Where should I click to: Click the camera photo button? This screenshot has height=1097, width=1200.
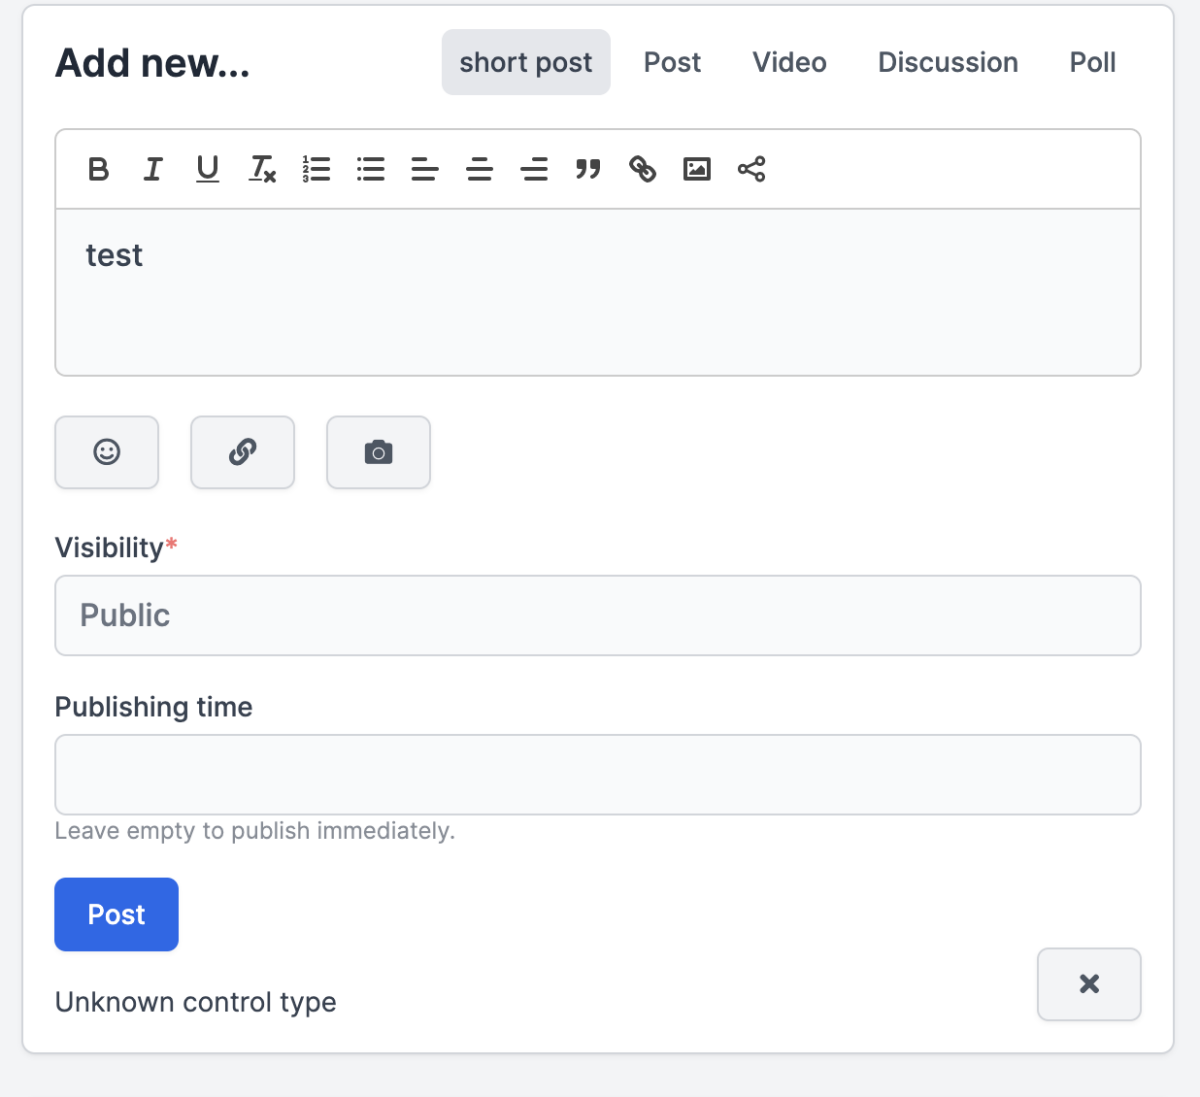(378, 452)
